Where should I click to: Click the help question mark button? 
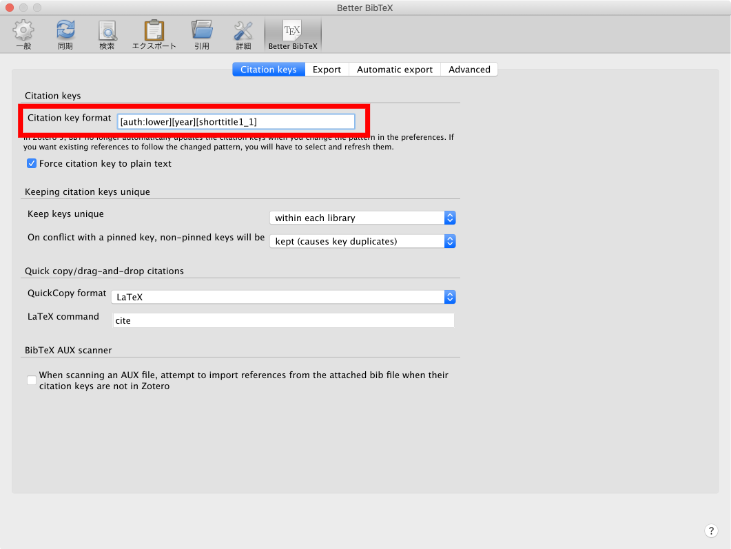pyautogui.click(x=711, y=531)
